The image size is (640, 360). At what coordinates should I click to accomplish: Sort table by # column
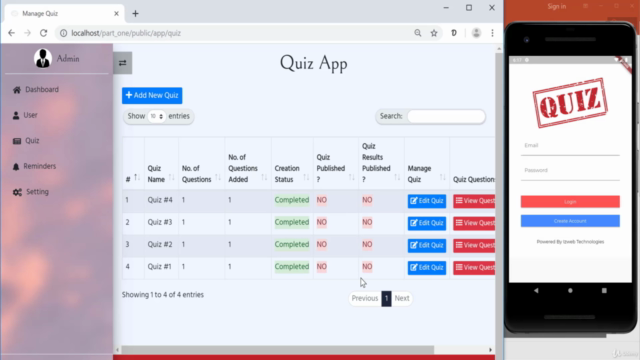(x=133, y=163)
